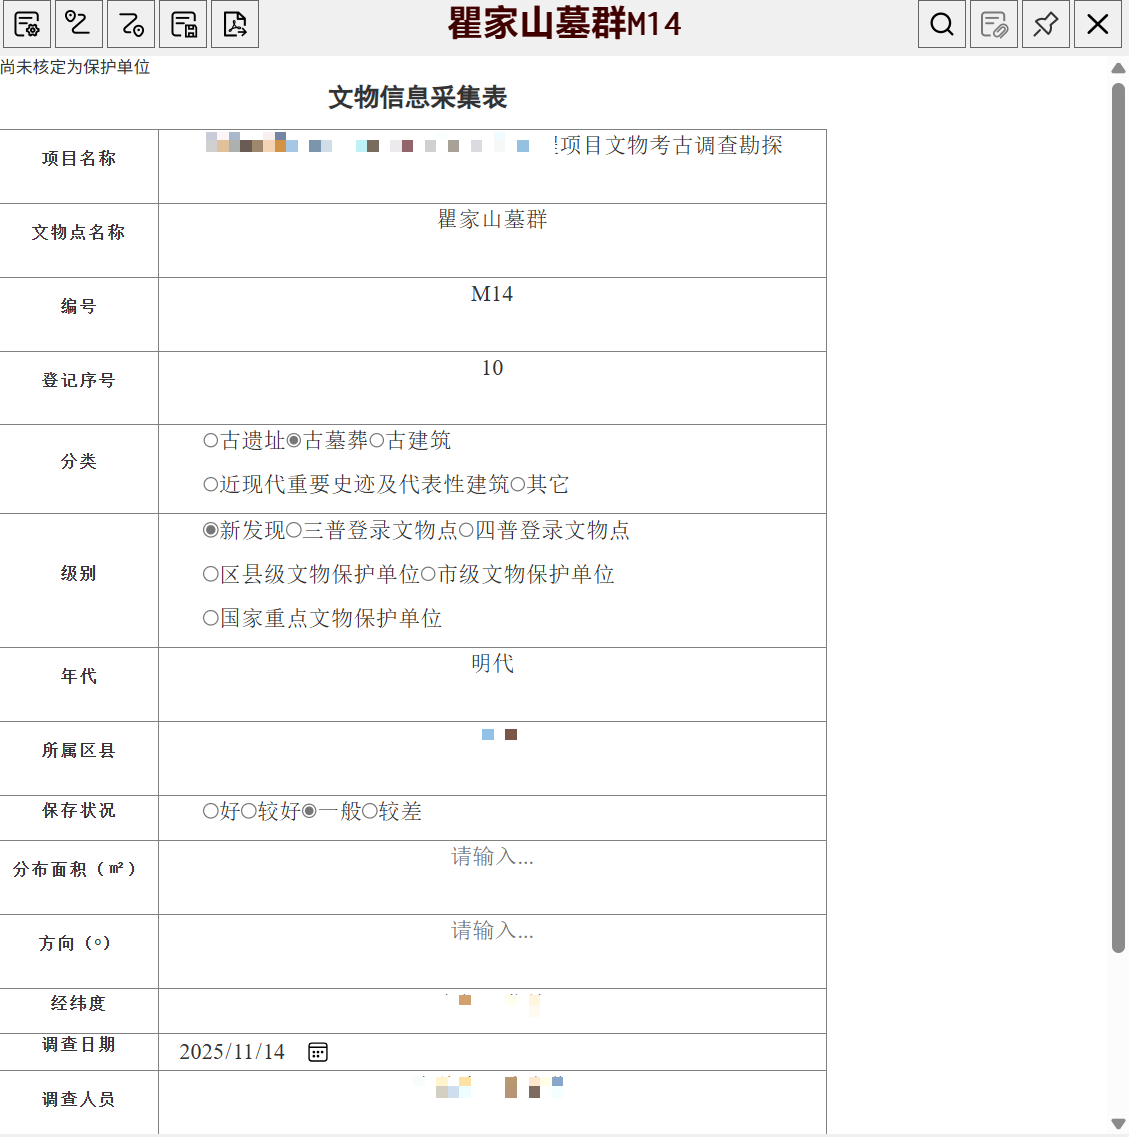Open the form settings icon on the toolbar
Viewport: 1129px width, 1137px height.
(26, 24)
